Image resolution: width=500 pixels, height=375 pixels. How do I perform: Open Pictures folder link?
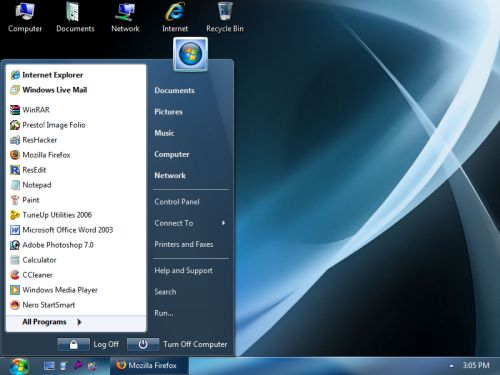click(x=168, y=112)
